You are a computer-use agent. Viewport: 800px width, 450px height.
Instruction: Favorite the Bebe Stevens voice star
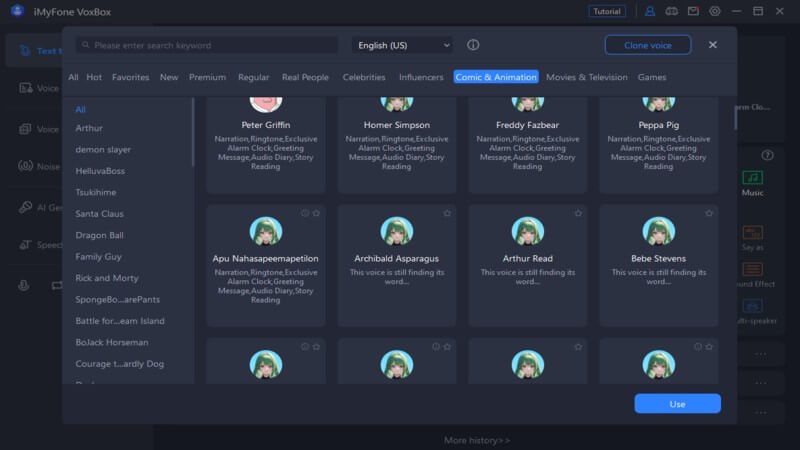709,213
